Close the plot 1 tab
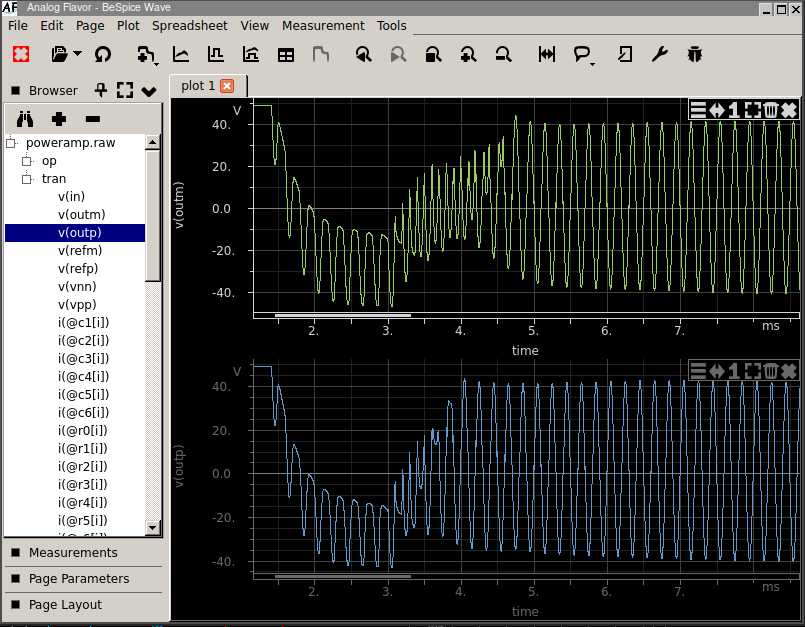This screenshot has height=627, width=805. [x=227, y=86]
